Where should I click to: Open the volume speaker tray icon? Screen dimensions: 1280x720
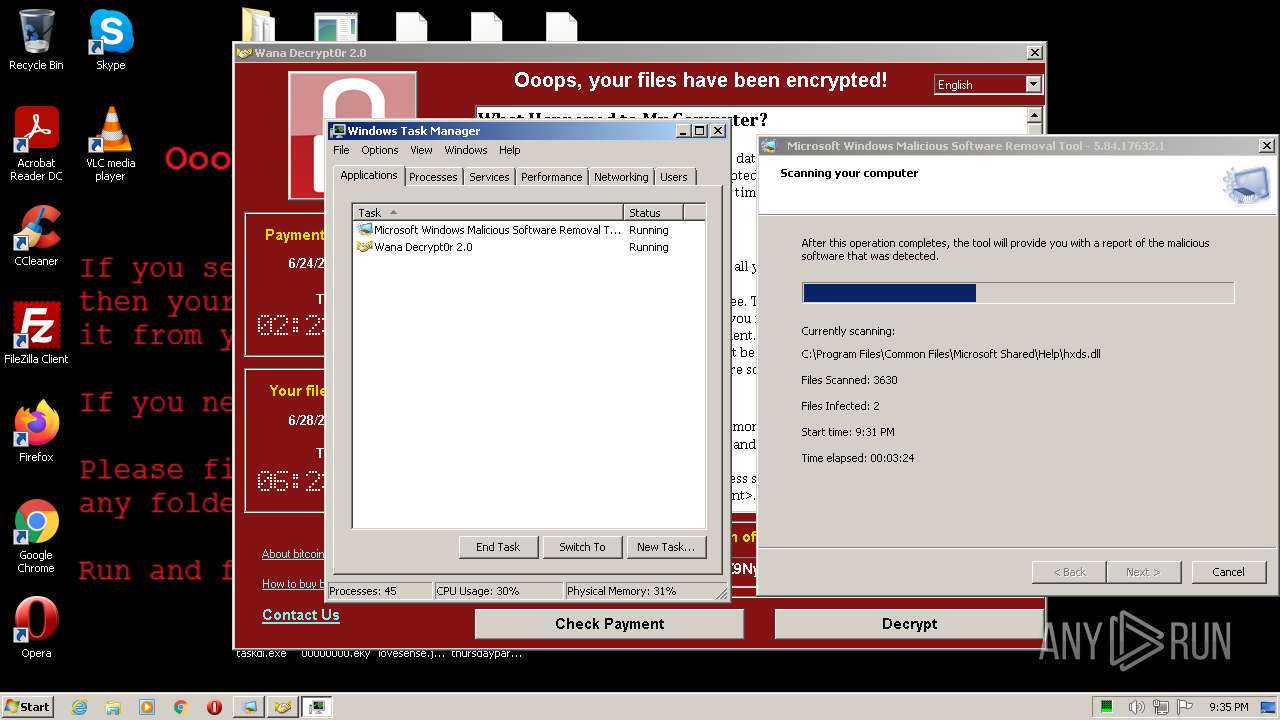click(x=1137, y=707)
